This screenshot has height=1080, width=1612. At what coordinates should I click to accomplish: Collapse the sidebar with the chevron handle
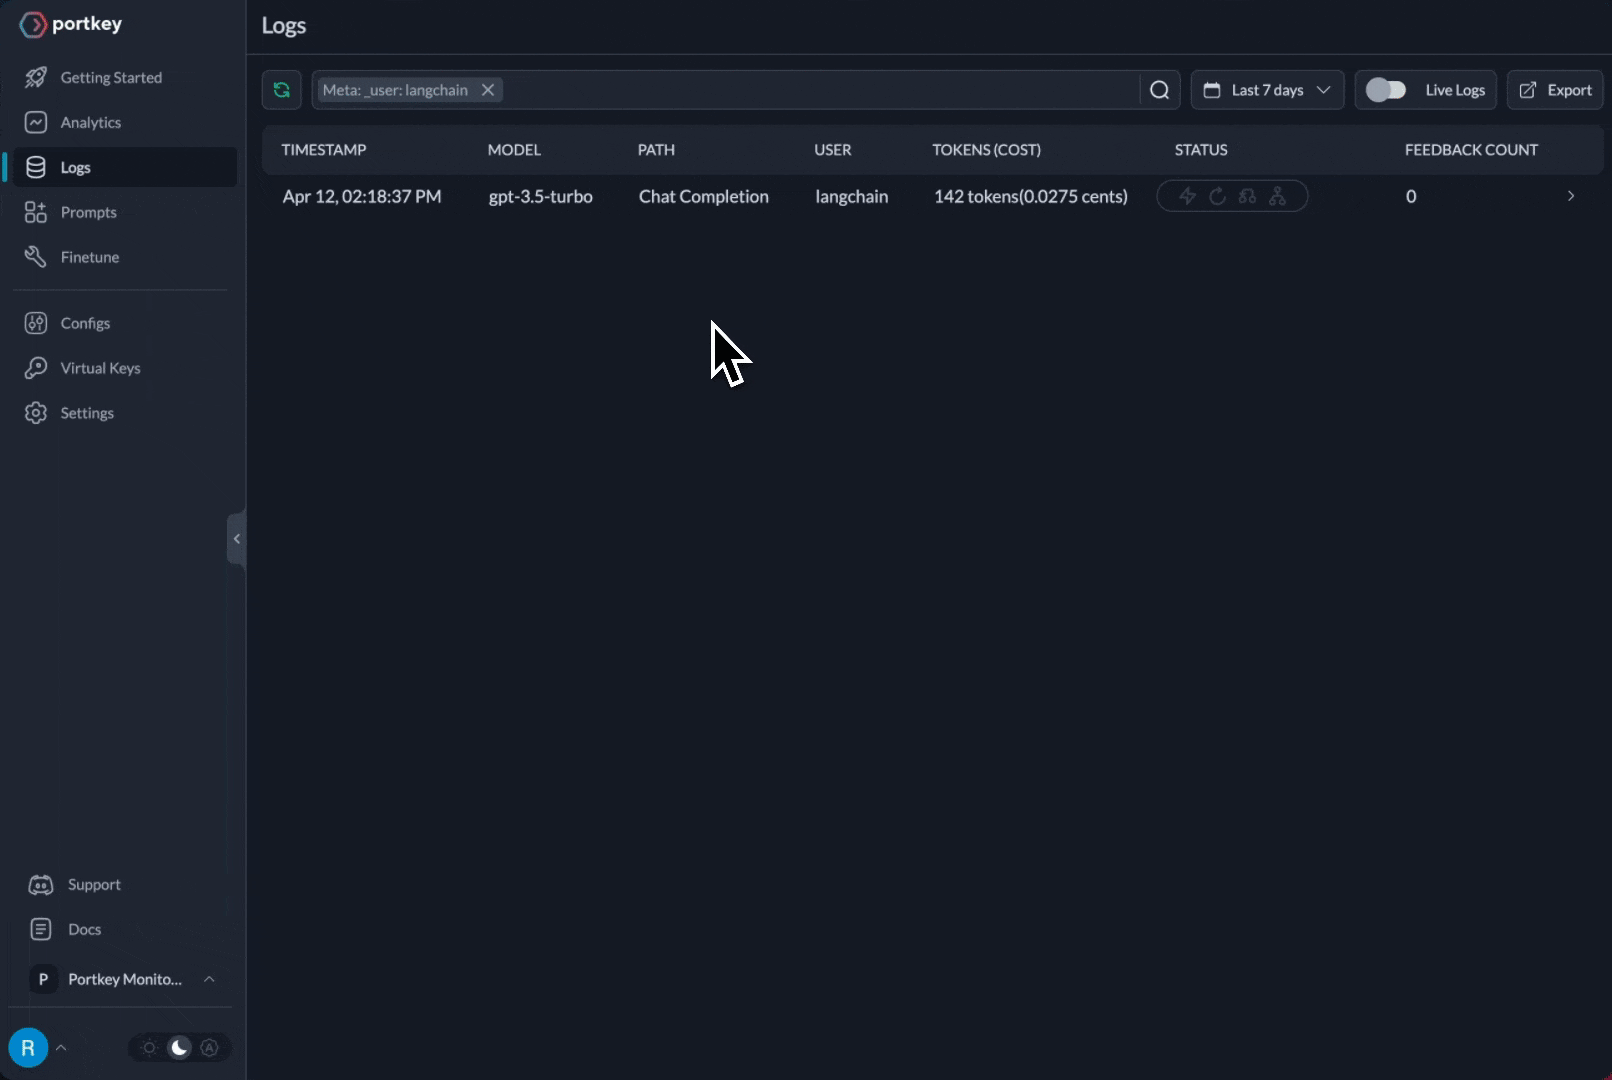point(236,539)
